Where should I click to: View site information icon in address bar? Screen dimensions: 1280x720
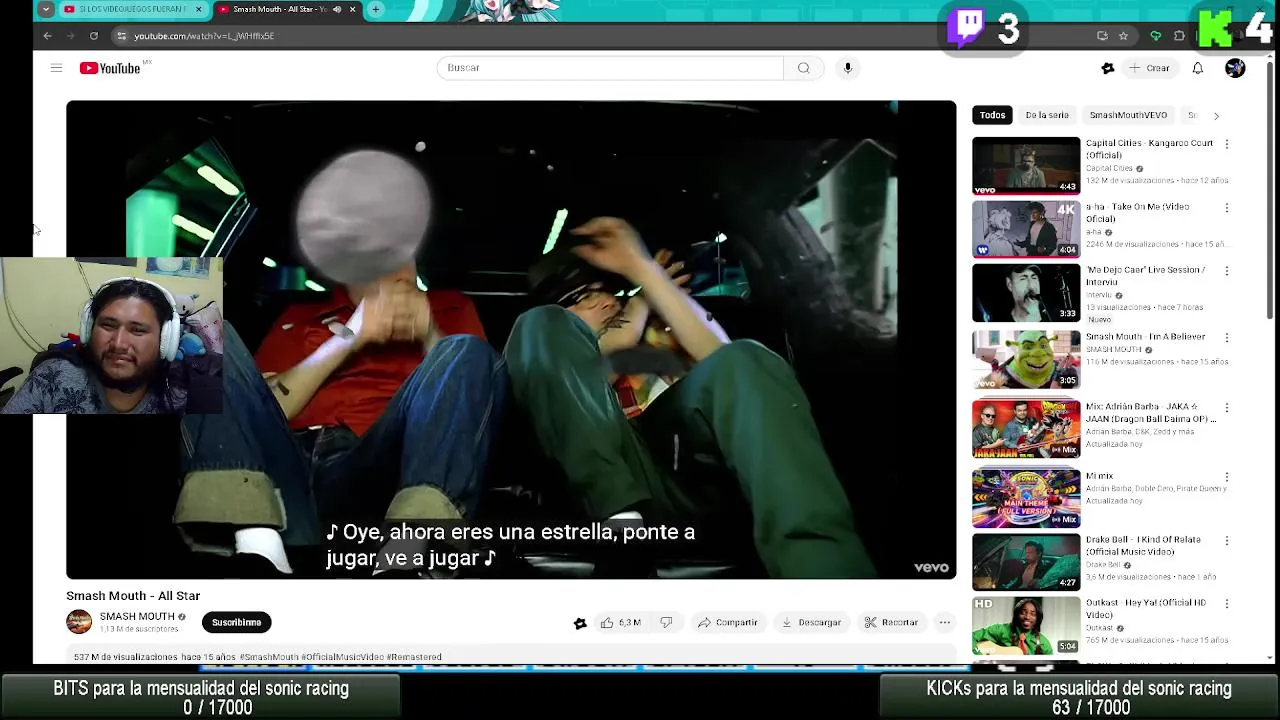tap(121, 36)
